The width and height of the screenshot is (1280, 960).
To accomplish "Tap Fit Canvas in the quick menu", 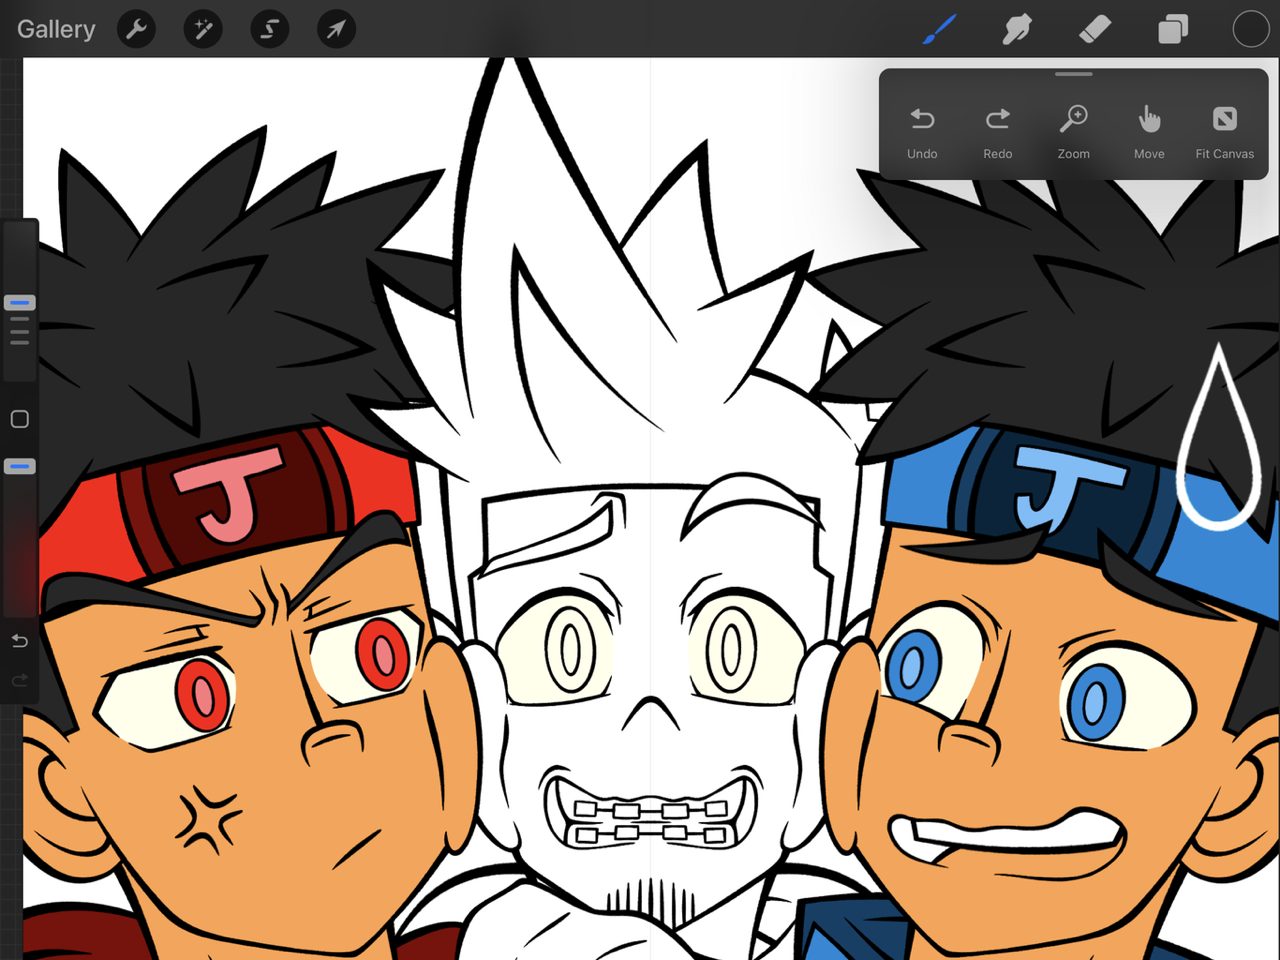I will (1225, 132).
